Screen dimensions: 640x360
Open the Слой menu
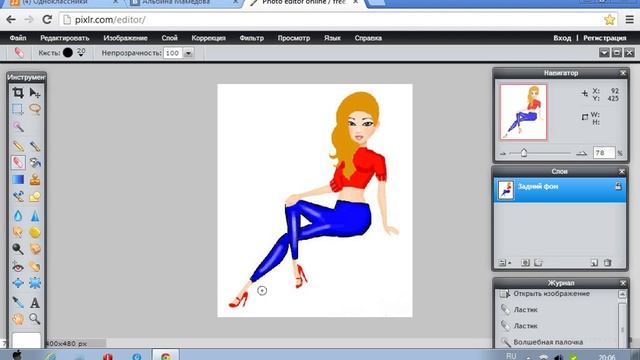169,38
